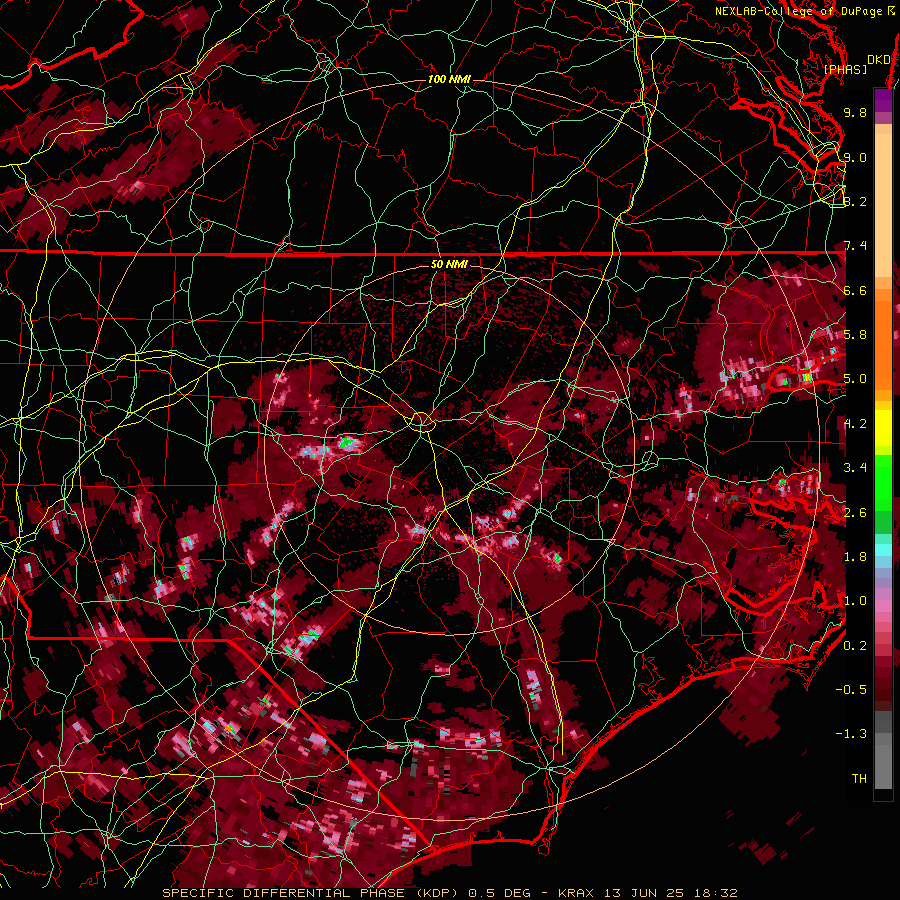Screen dimensions: 900x900
Task: Click the -0.5 value on the scale
Action: click(851, 690)
